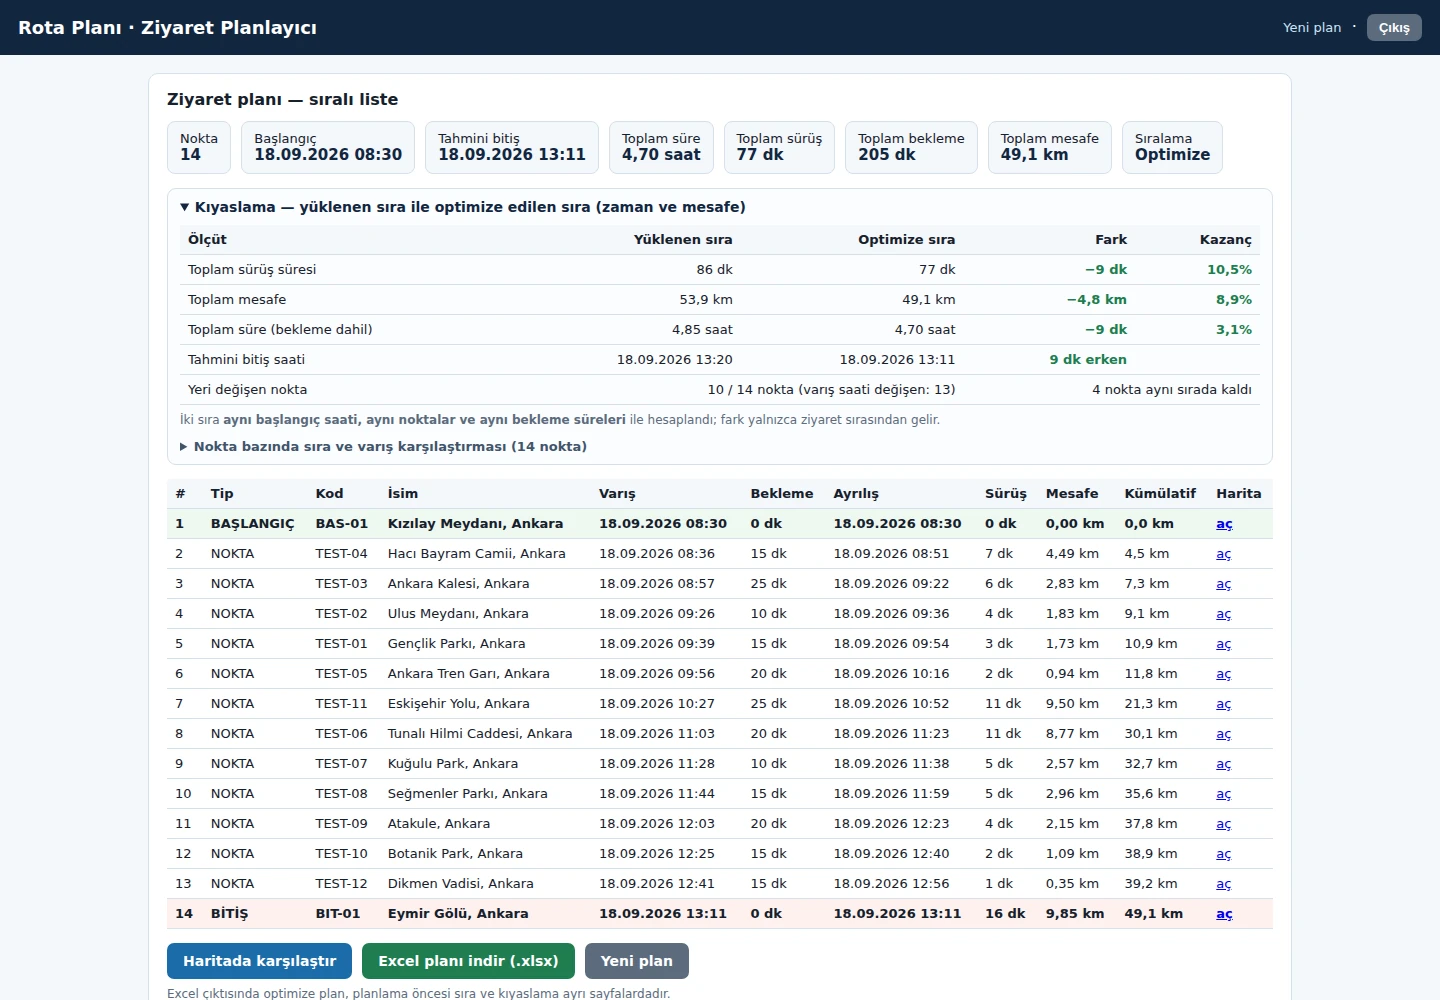This screenshot has height=1000, width=1440.
Task: Click the Yeri değişen nokta row label
Action: pos(247,390)
